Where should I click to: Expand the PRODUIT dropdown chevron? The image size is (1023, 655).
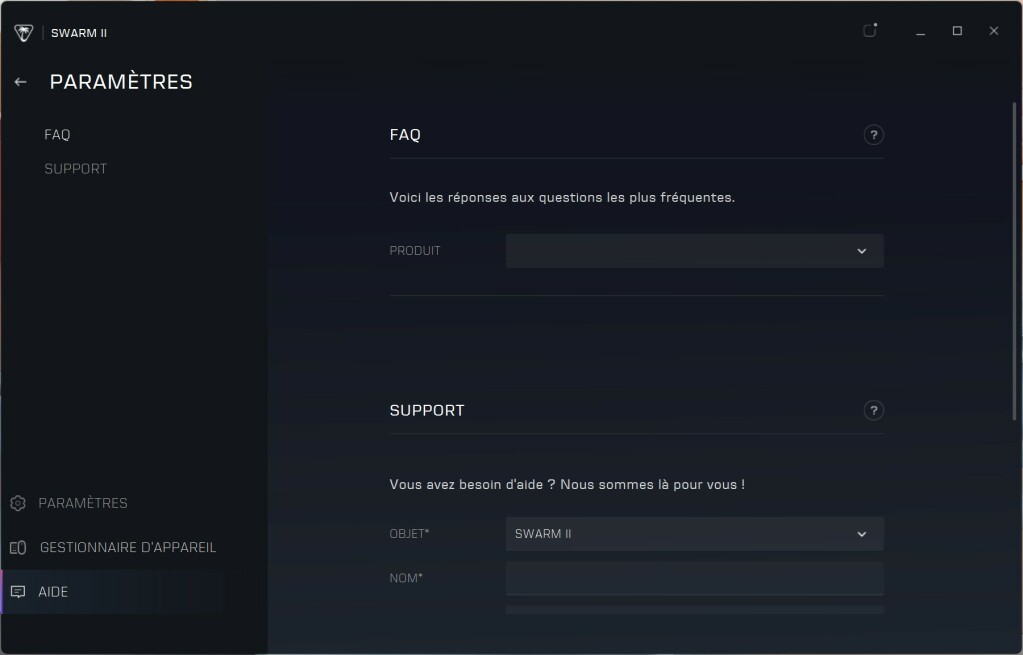862,251
